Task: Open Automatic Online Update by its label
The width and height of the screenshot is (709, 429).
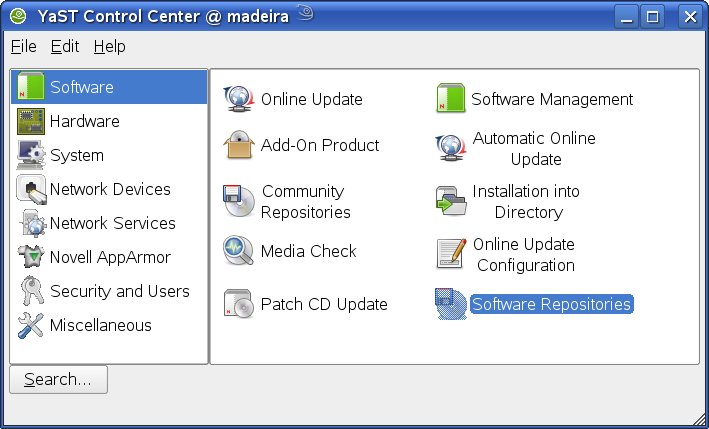Action: coord(534,149)
